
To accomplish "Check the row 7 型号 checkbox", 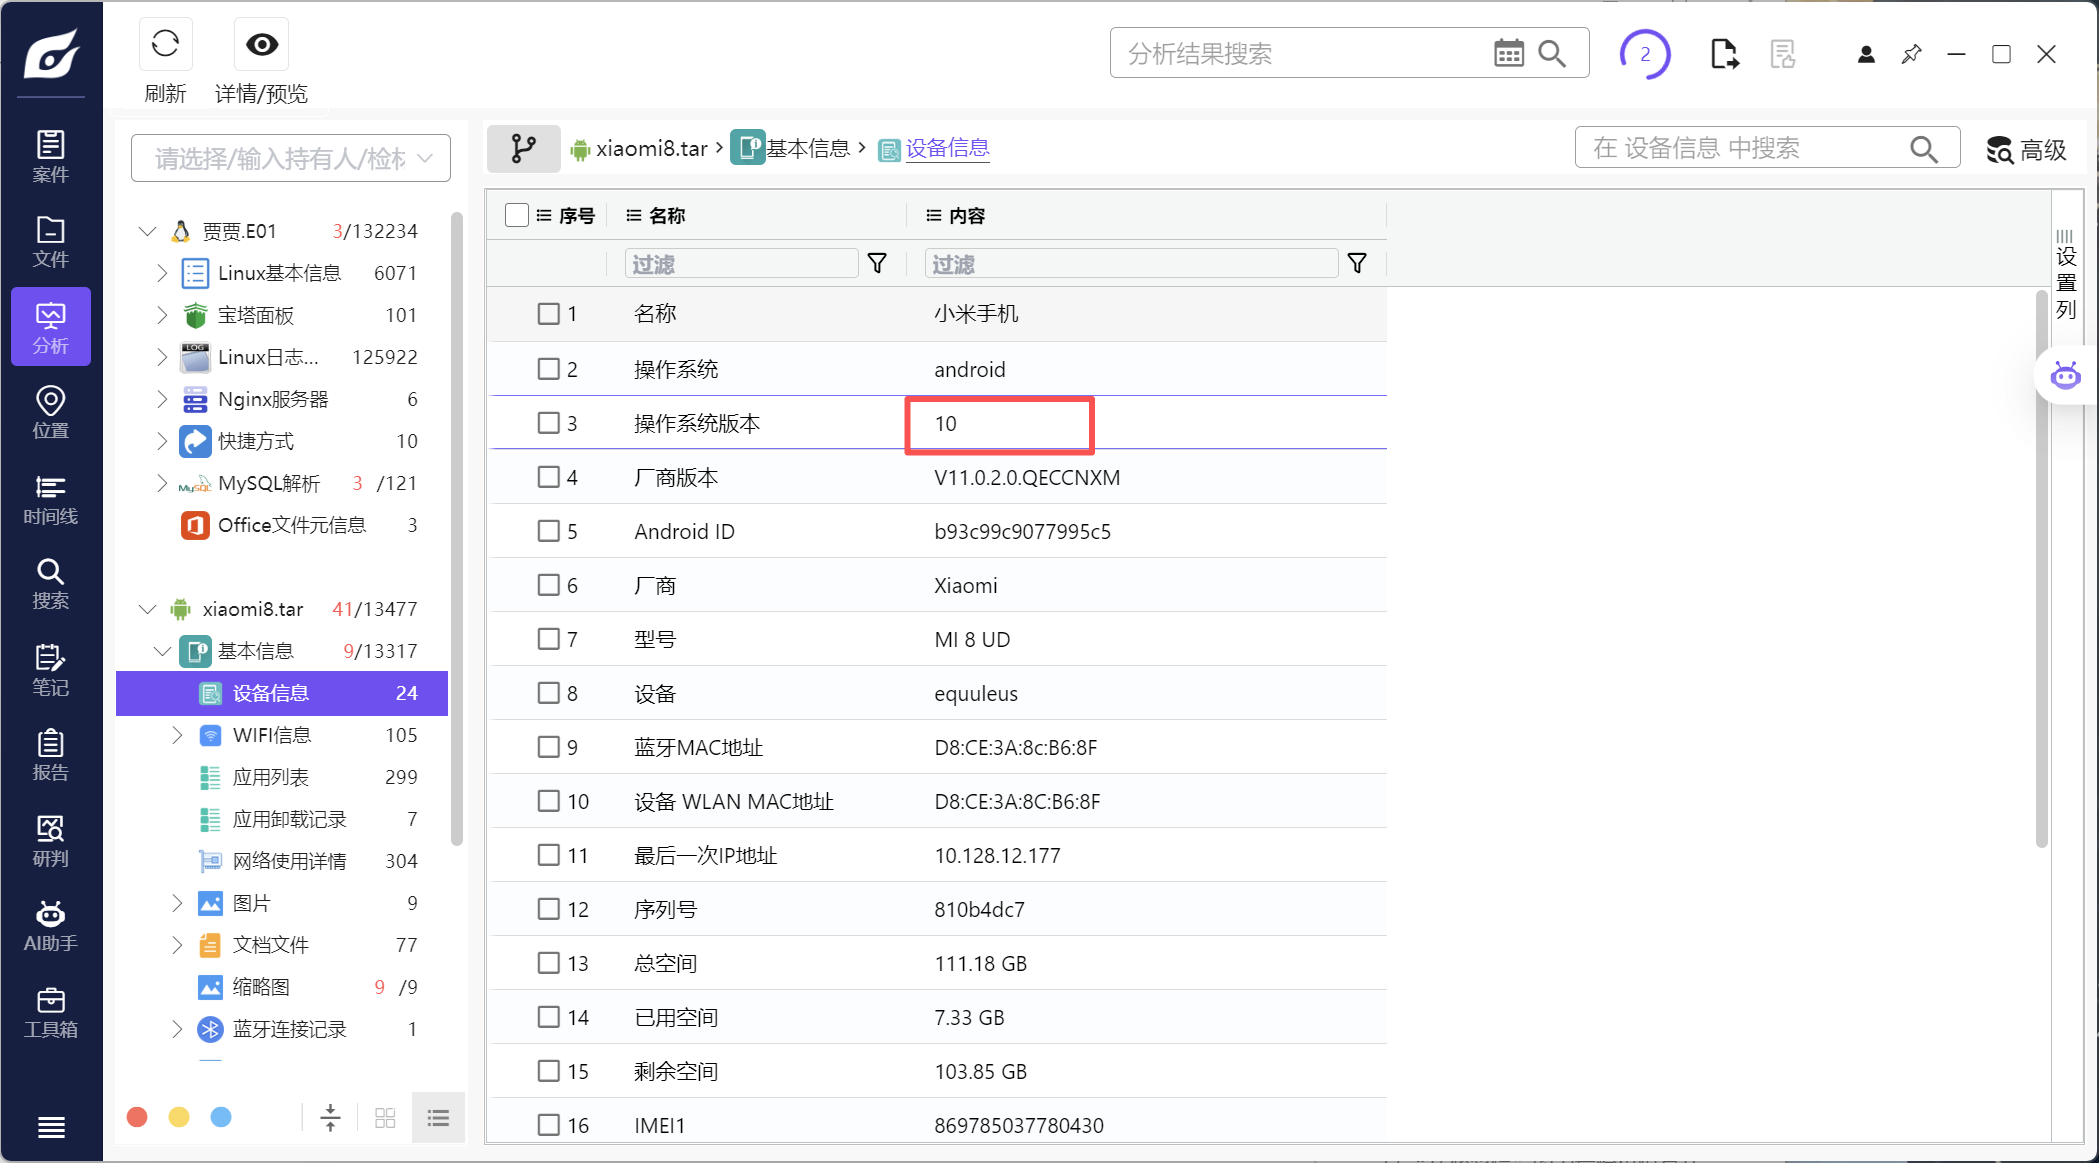I will coord(548,639).
